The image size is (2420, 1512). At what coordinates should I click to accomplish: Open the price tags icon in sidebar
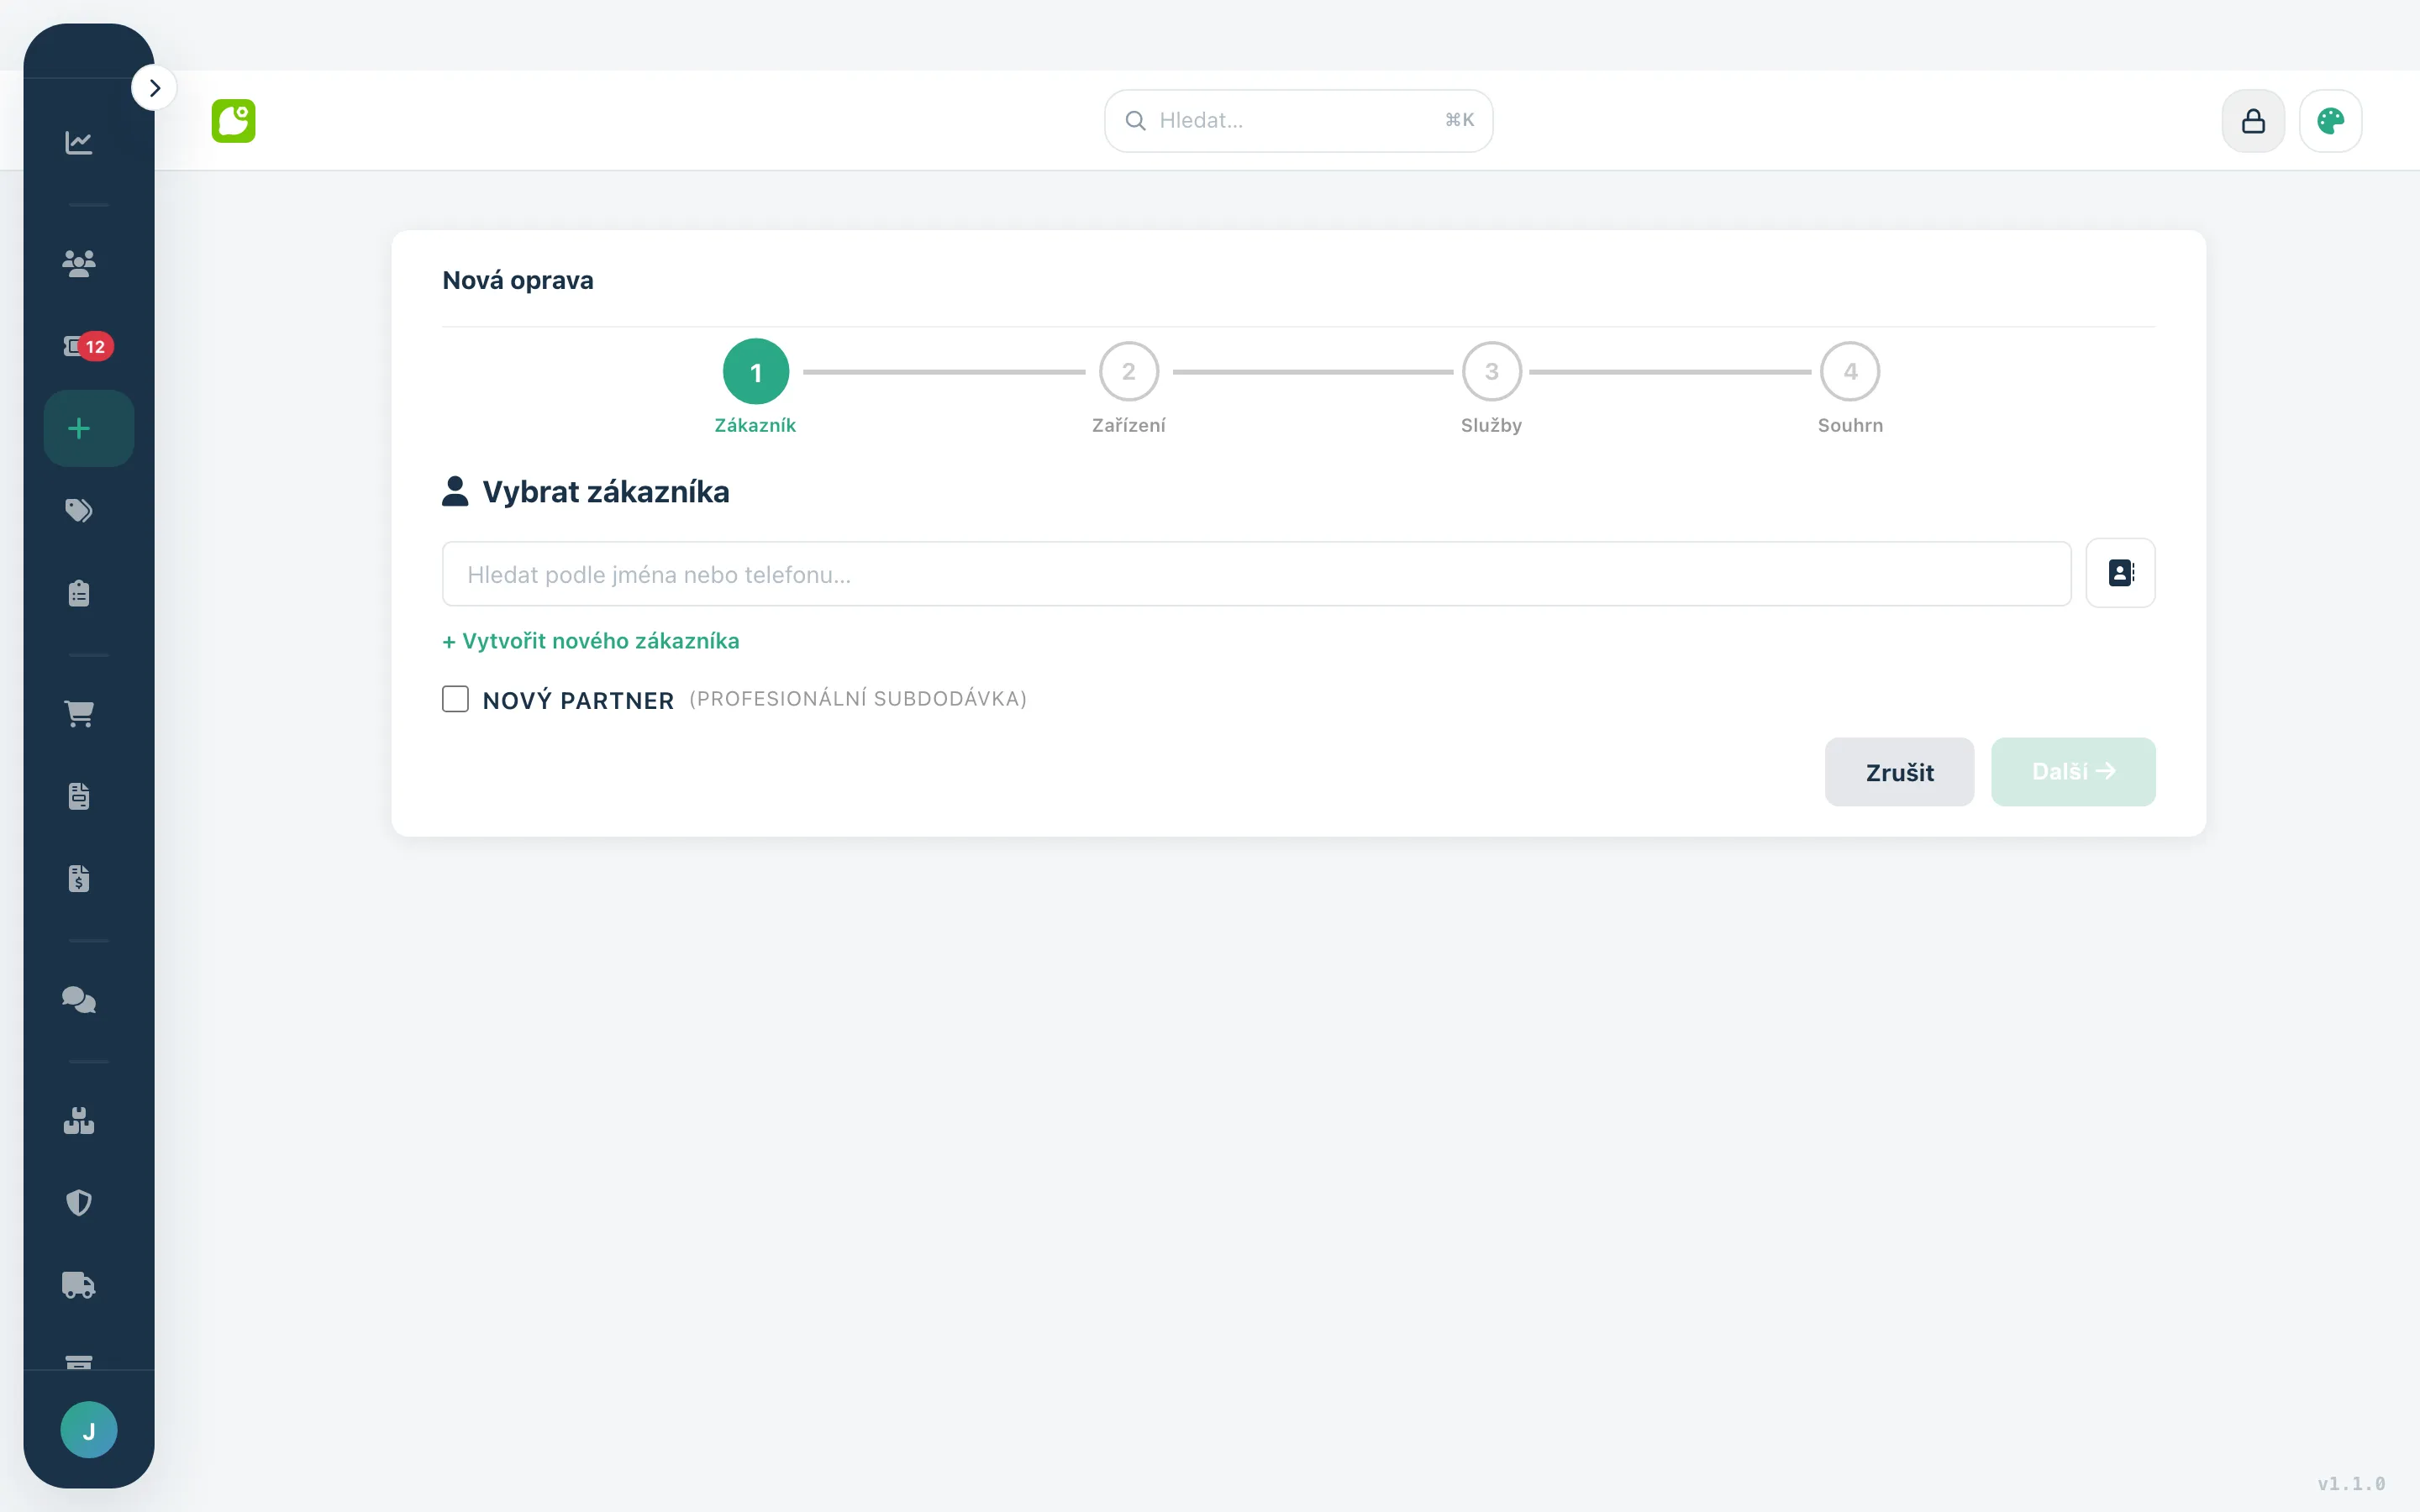pyautogui.click(x=79, y=510)
